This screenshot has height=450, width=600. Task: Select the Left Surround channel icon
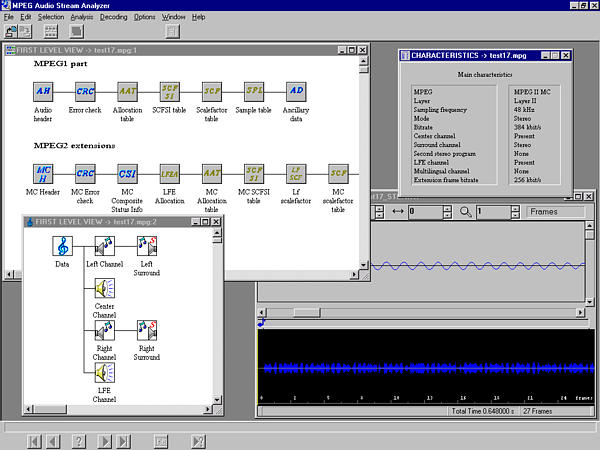coord(147,246)
